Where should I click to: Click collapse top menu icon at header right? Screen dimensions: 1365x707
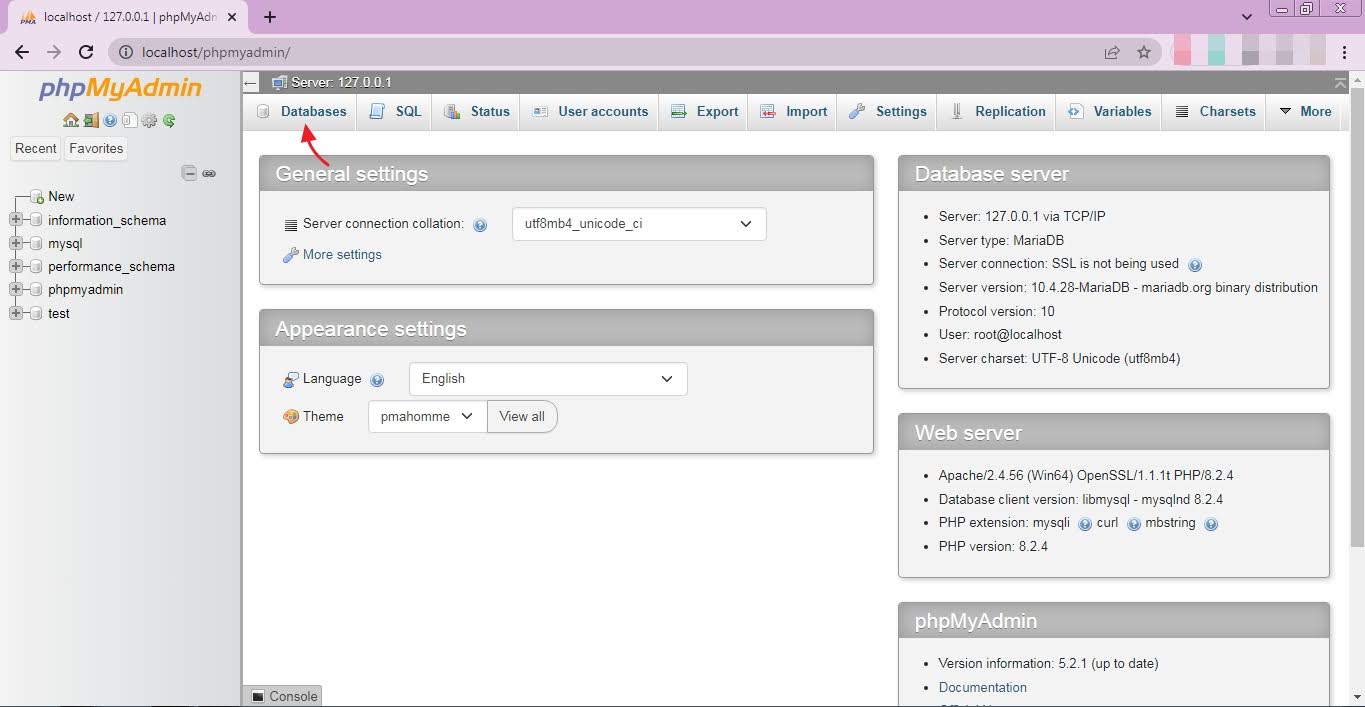tap(1340, 82)
